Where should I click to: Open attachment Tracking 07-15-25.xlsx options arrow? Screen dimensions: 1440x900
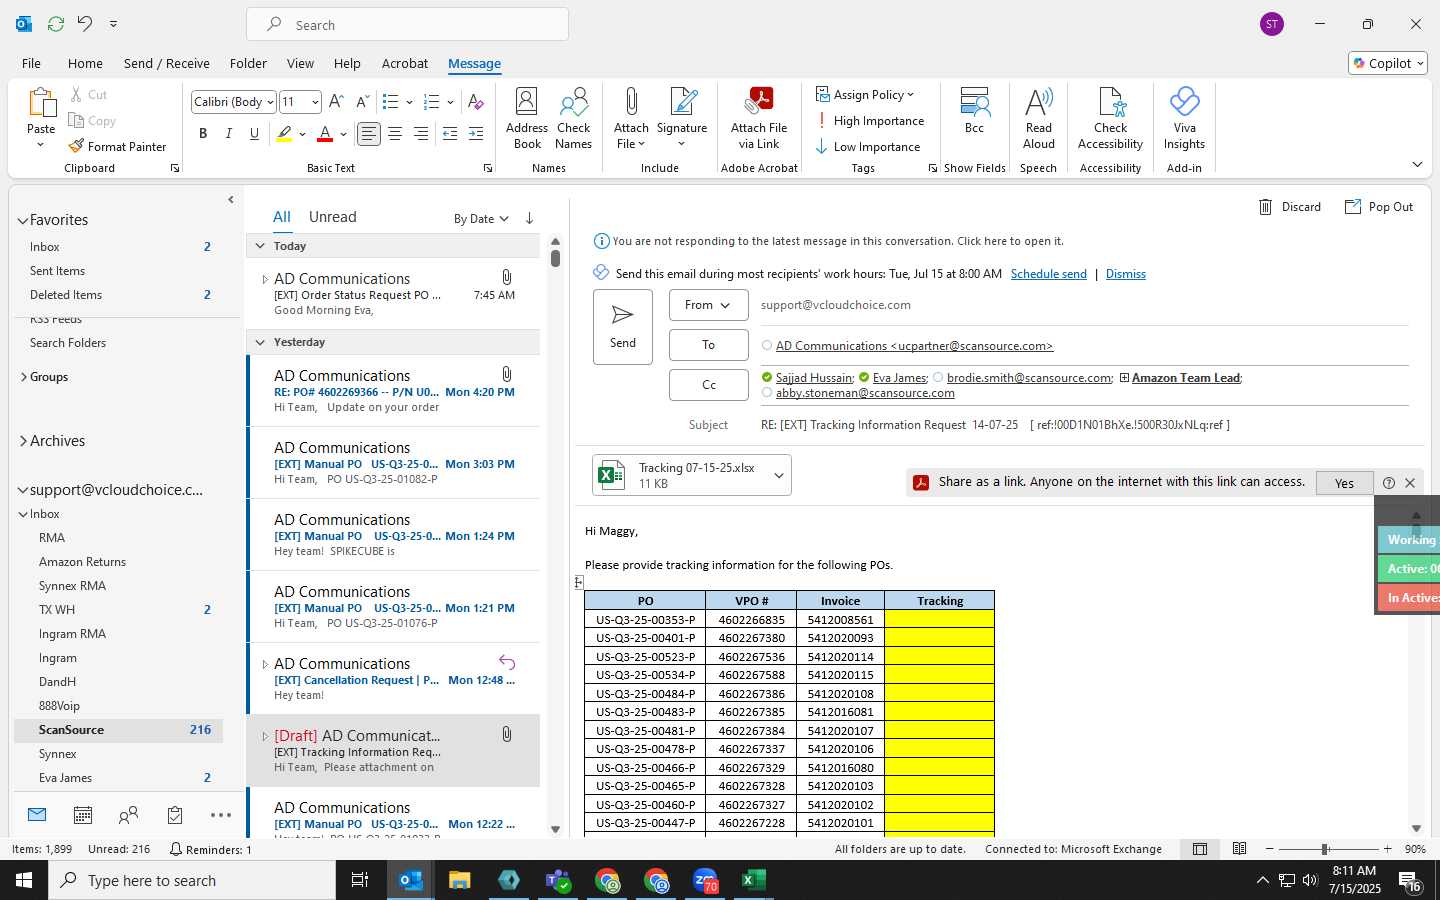779,476
